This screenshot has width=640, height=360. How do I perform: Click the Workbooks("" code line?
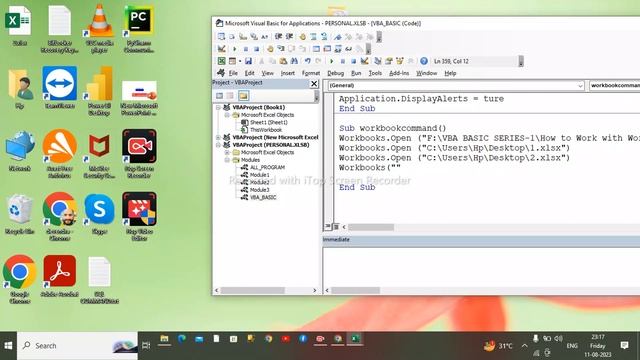coord(370,168)
